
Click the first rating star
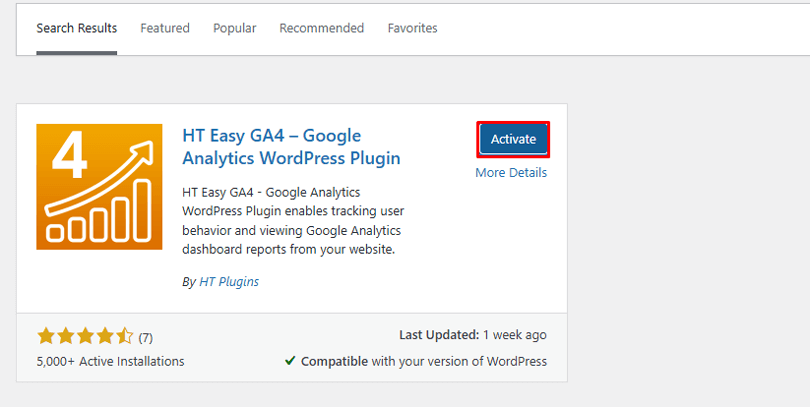click(46, 336)
